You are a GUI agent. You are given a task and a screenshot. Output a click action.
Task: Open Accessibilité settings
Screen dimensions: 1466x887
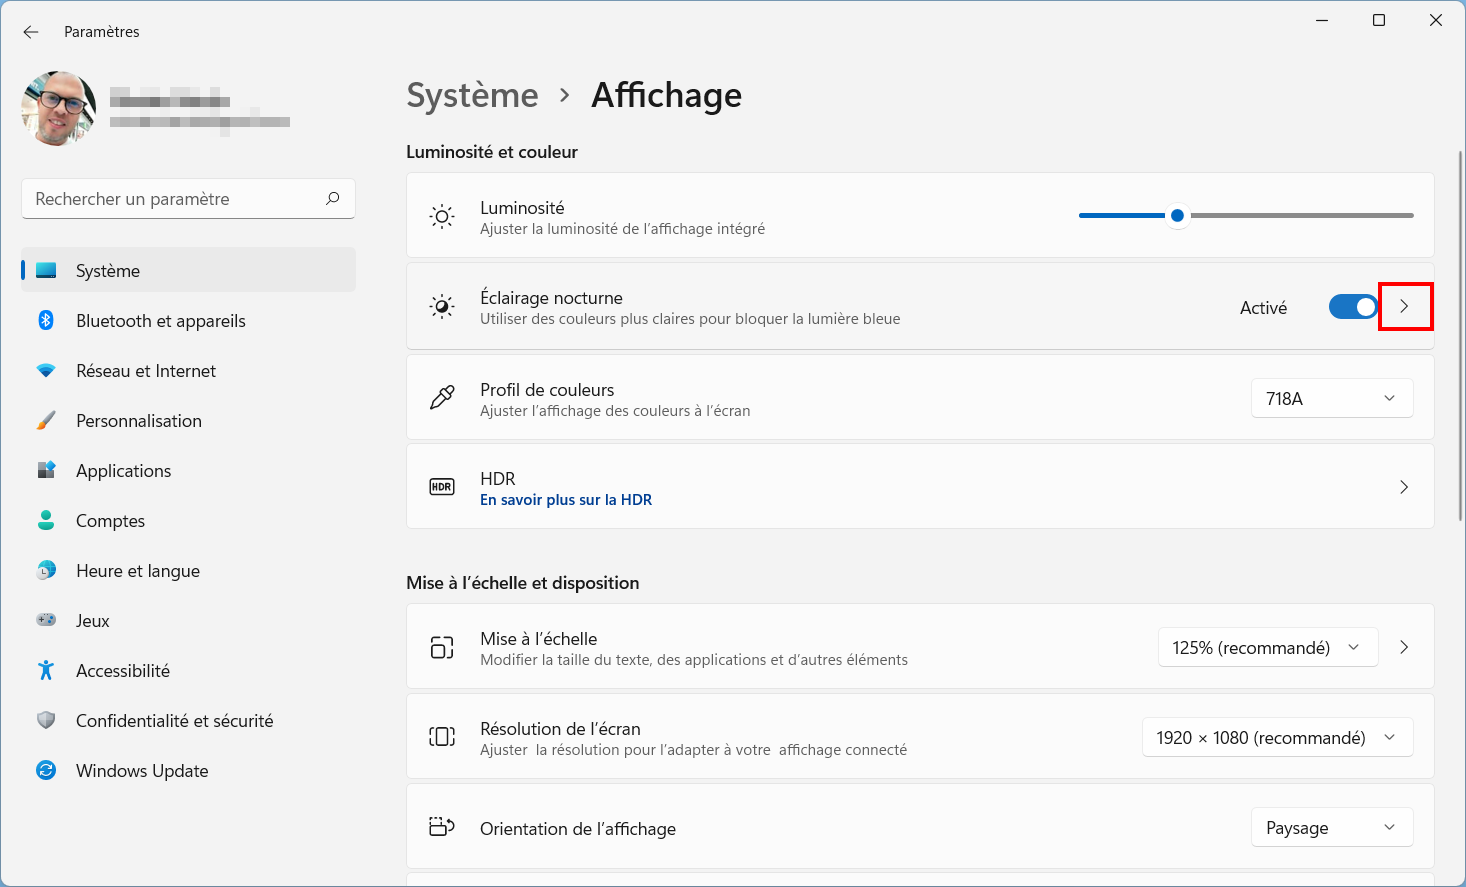[188, 670]
